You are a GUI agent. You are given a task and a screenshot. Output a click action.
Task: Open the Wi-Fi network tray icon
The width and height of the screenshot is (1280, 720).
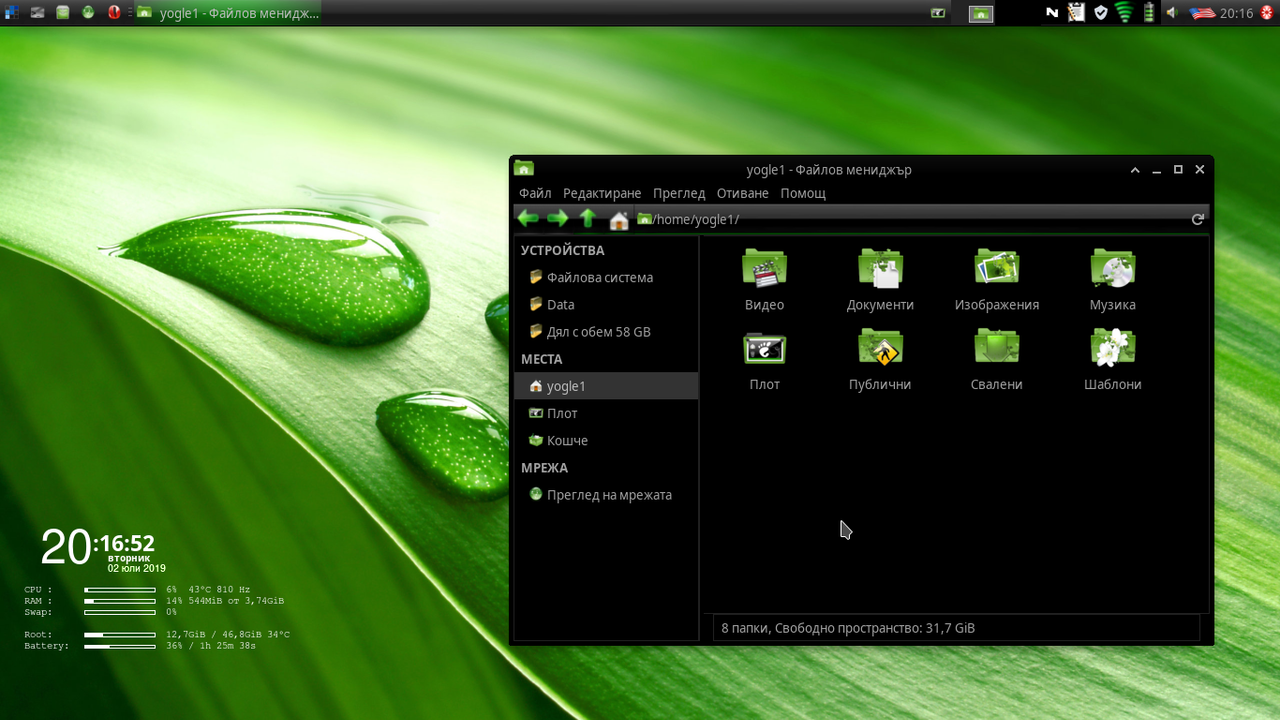click(1124, 13)
